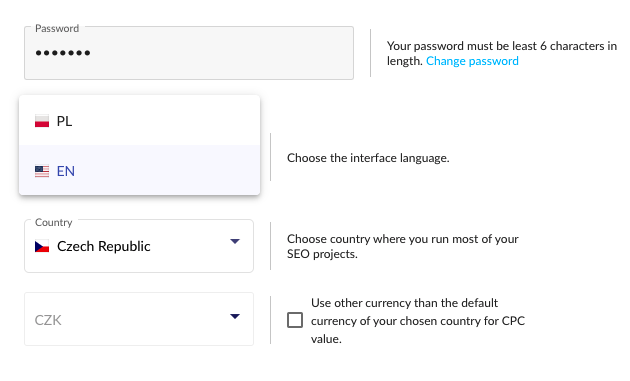The height and width of the screenshot is (381, 630).
Task: Click the CZK currency field
Action: pyautogui.click(x=139, y=319)
